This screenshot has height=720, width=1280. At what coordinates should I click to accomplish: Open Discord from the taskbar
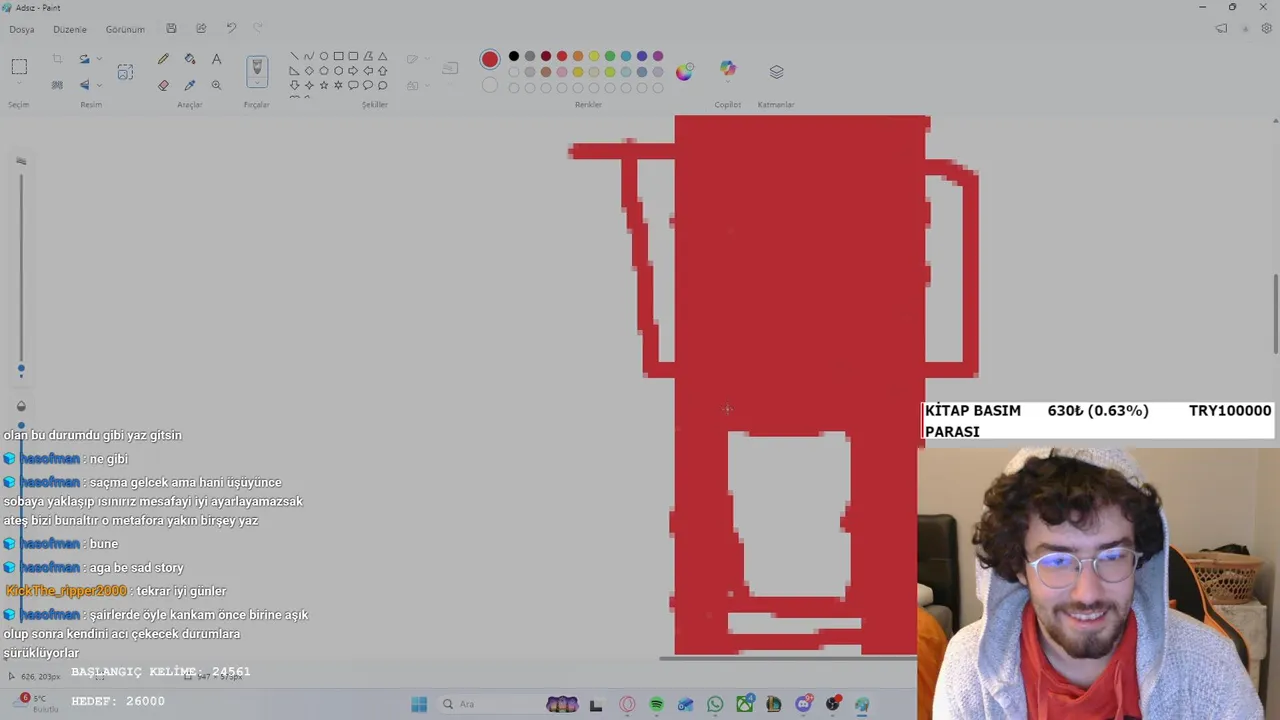tap(803, 704)
